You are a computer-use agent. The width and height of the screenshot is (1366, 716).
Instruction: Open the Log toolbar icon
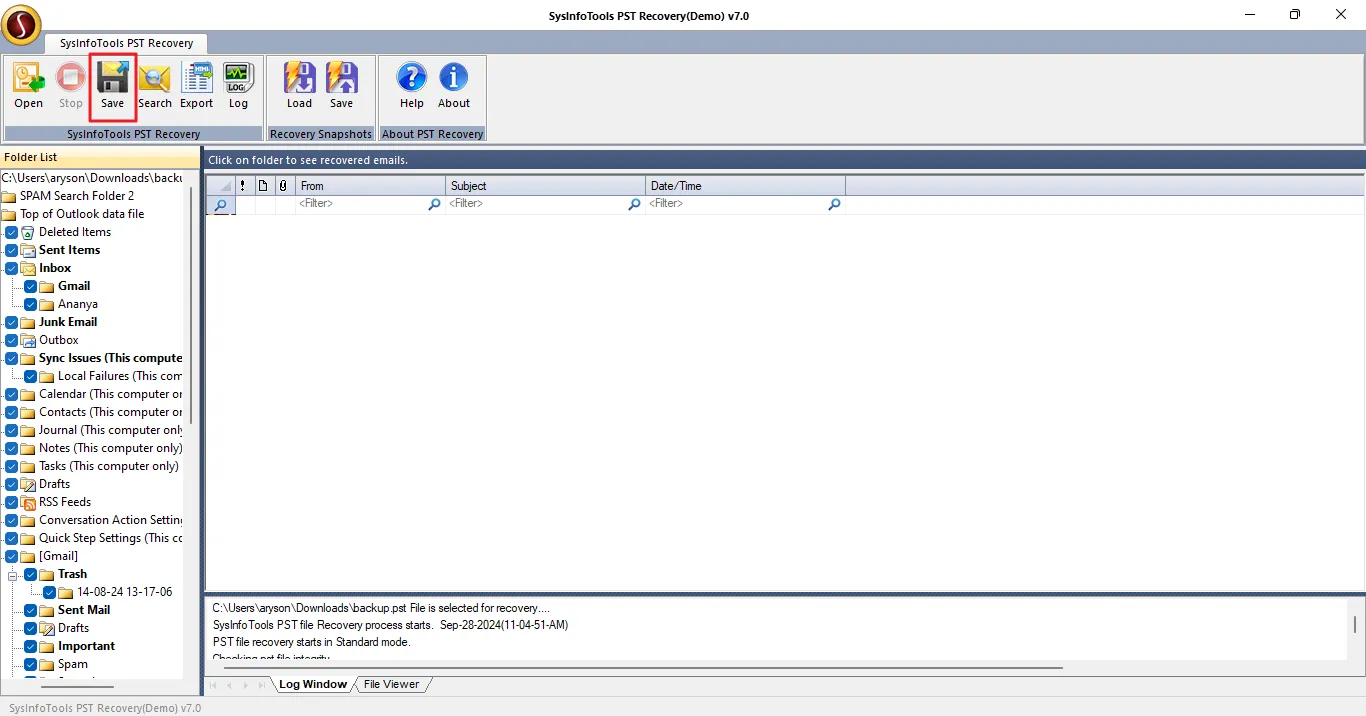pos(238,78)
